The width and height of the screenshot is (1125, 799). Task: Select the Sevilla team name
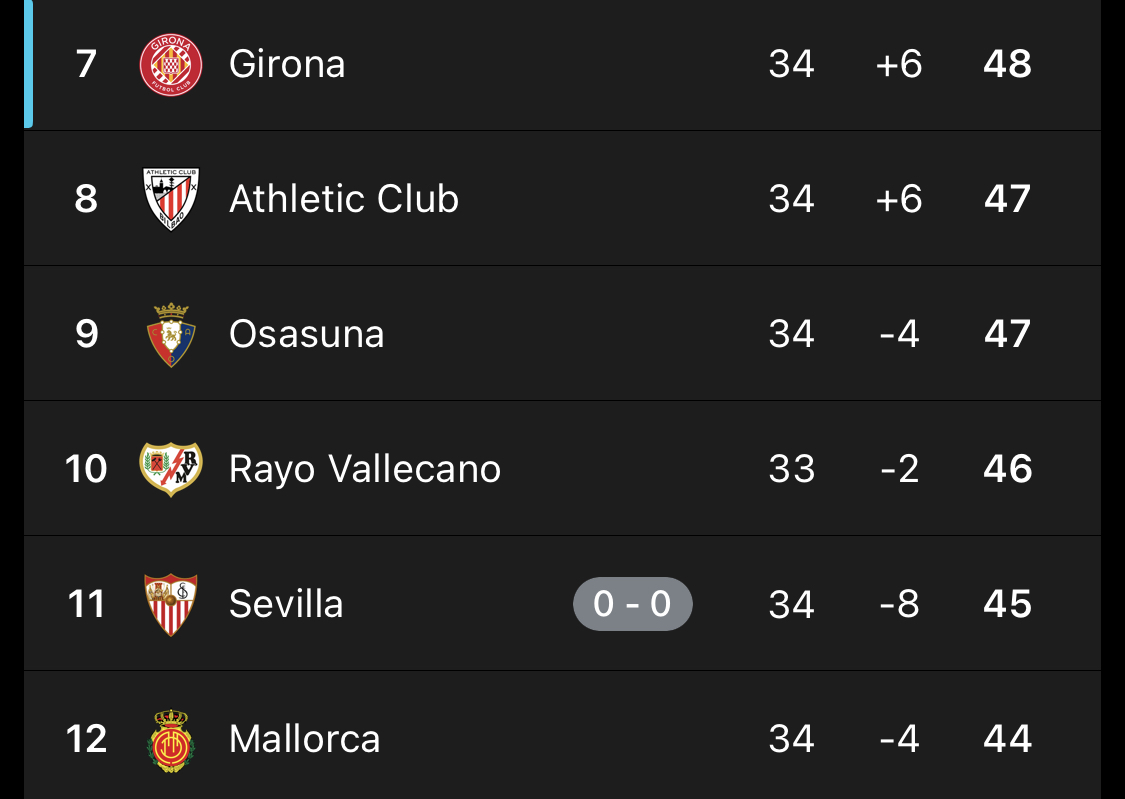point(286,604)
